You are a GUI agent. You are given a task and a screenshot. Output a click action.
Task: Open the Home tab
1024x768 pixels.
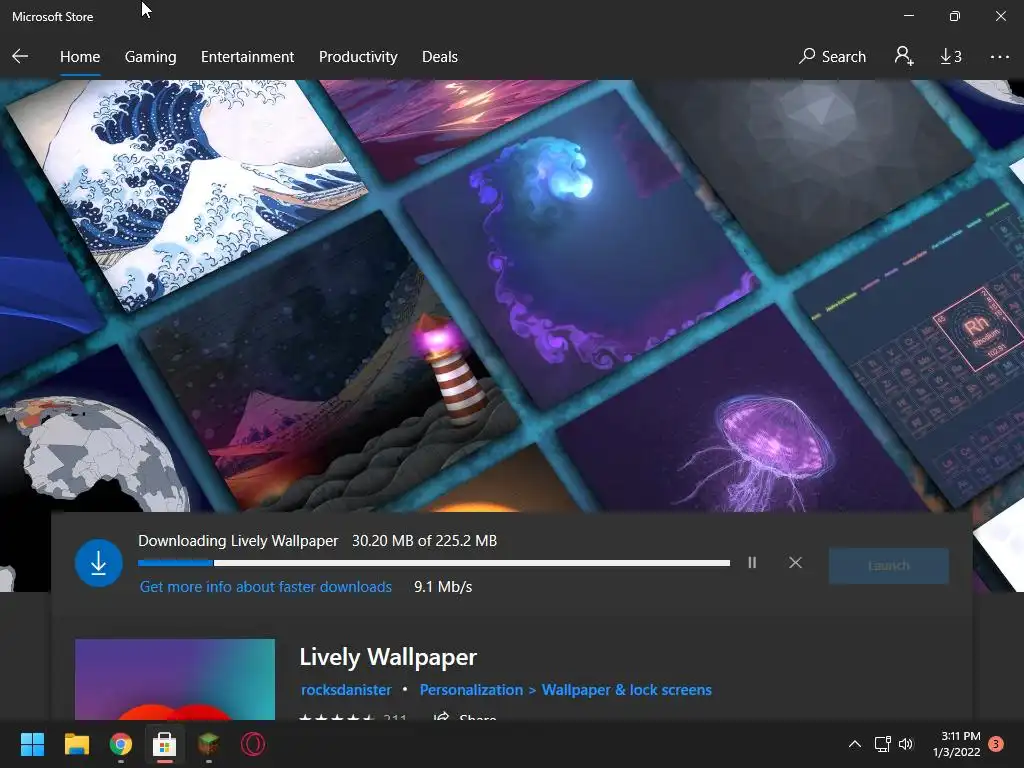coord(80,57)
